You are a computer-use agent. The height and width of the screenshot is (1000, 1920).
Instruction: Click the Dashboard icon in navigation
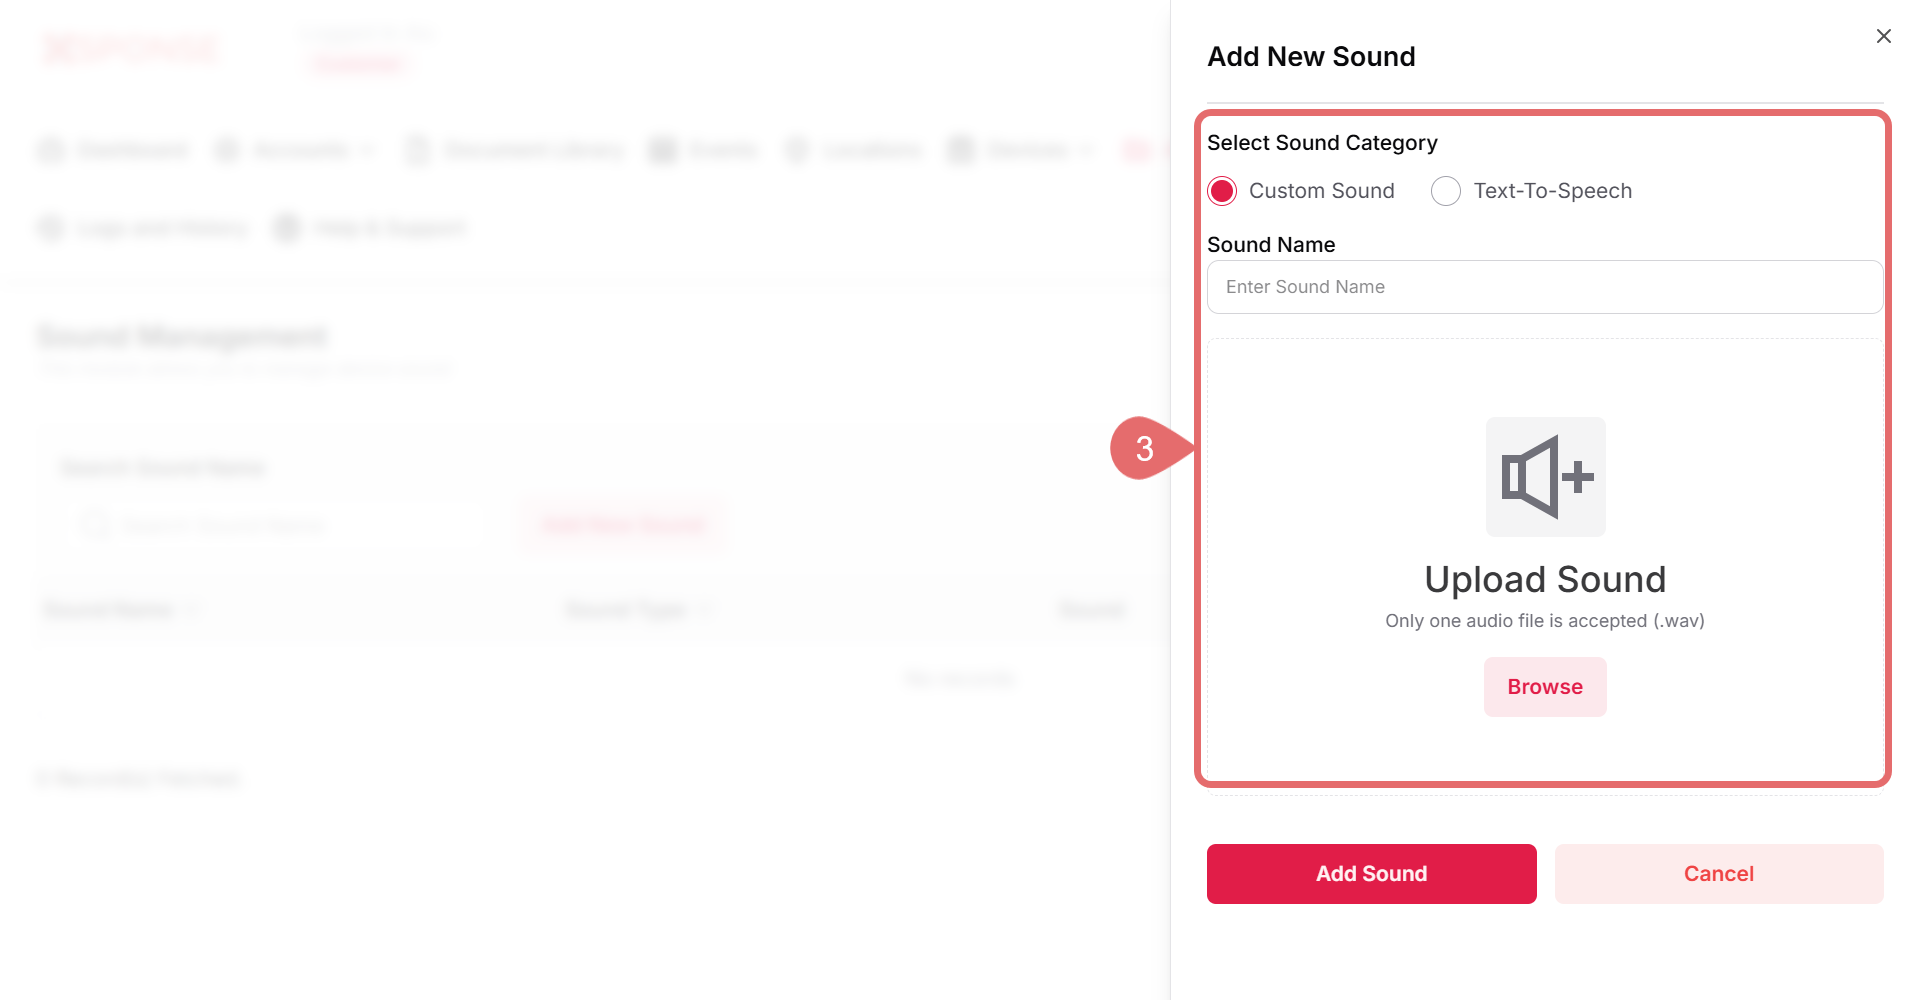coord(51,151)
